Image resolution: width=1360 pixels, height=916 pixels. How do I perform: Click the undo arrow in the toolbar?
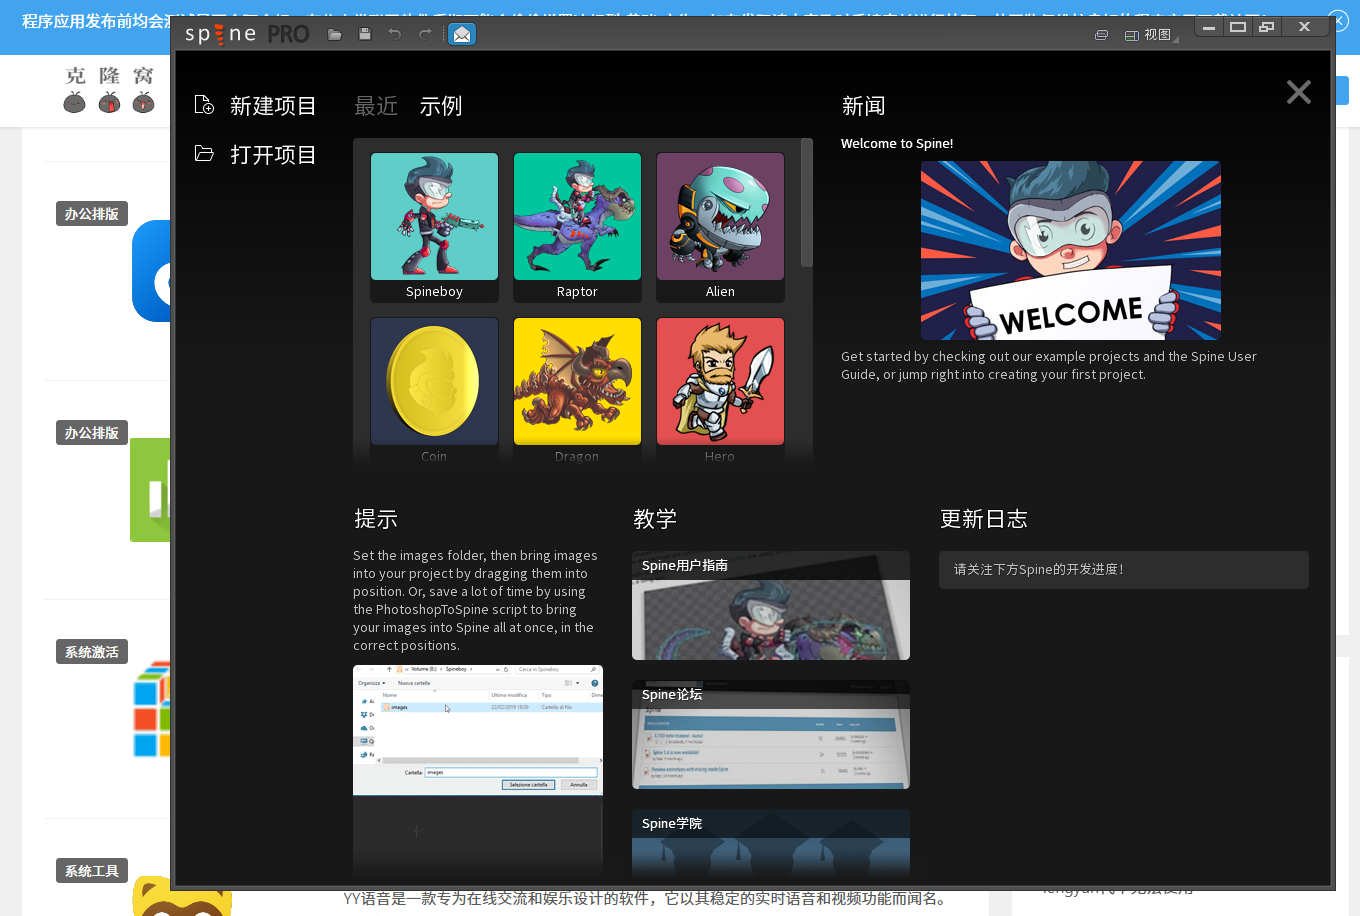395,34
